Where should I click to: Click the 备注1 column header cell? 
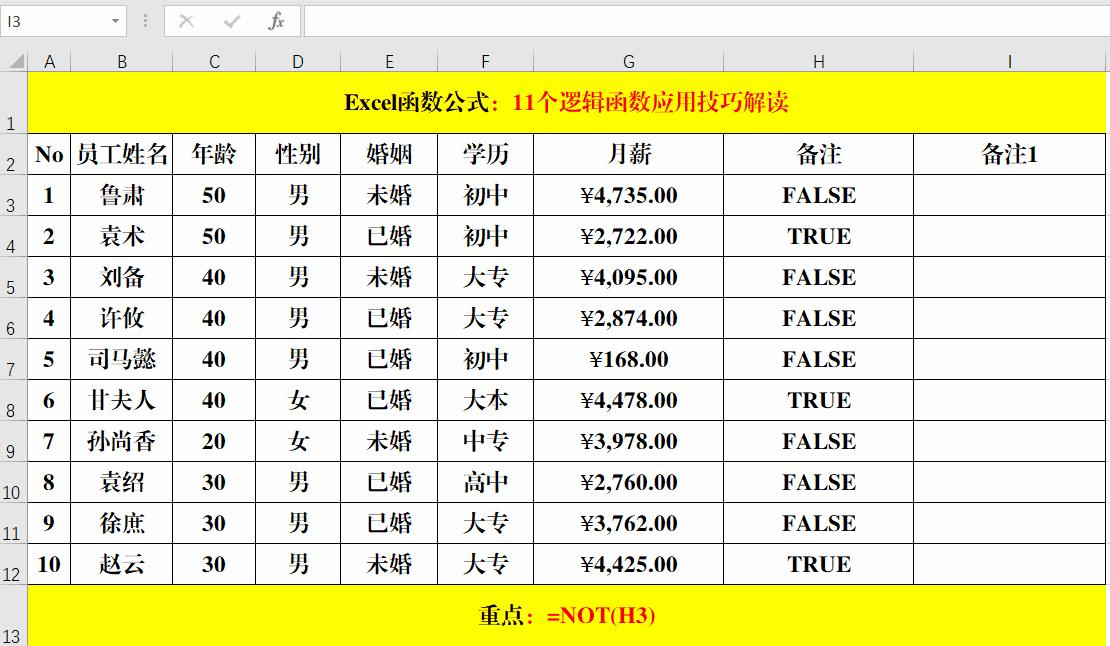pos(1009,154)
